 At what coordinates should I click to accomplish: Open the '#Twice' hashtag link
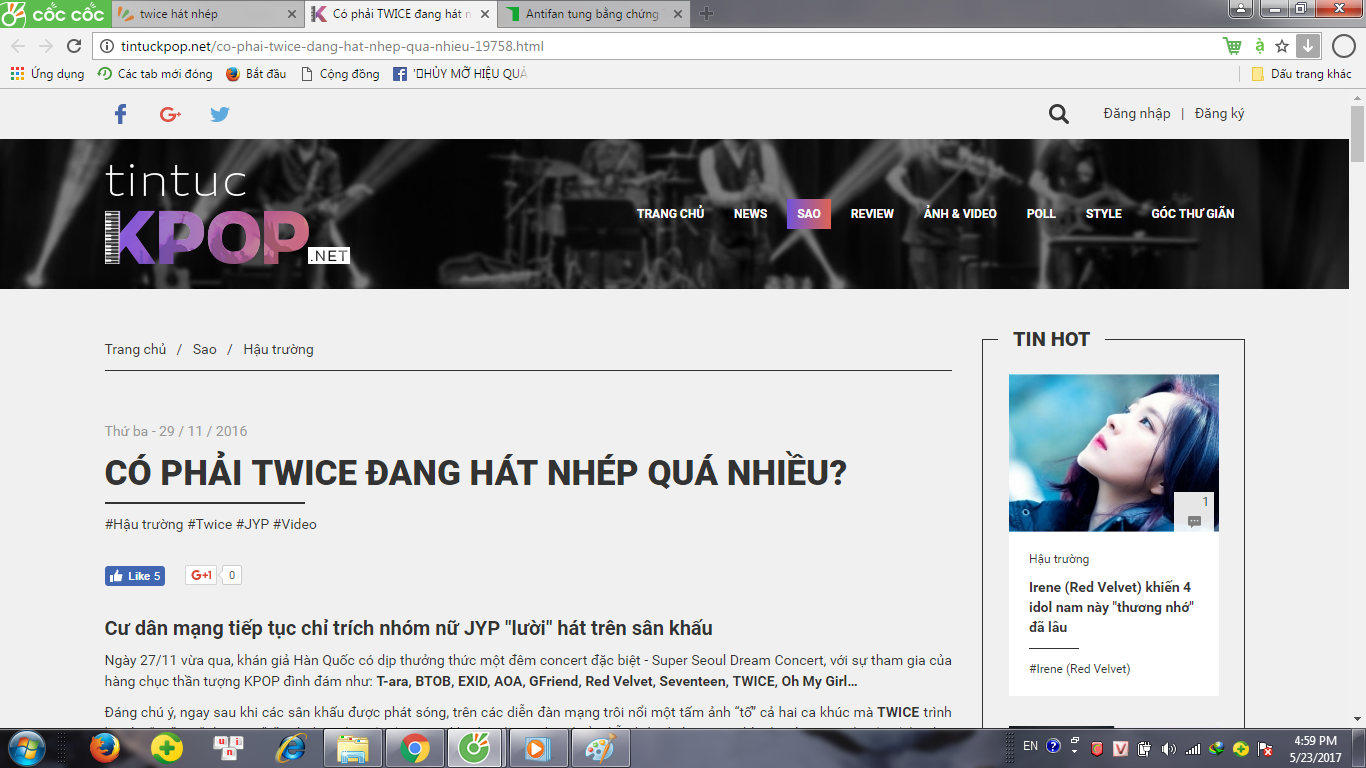pos(210,524)
